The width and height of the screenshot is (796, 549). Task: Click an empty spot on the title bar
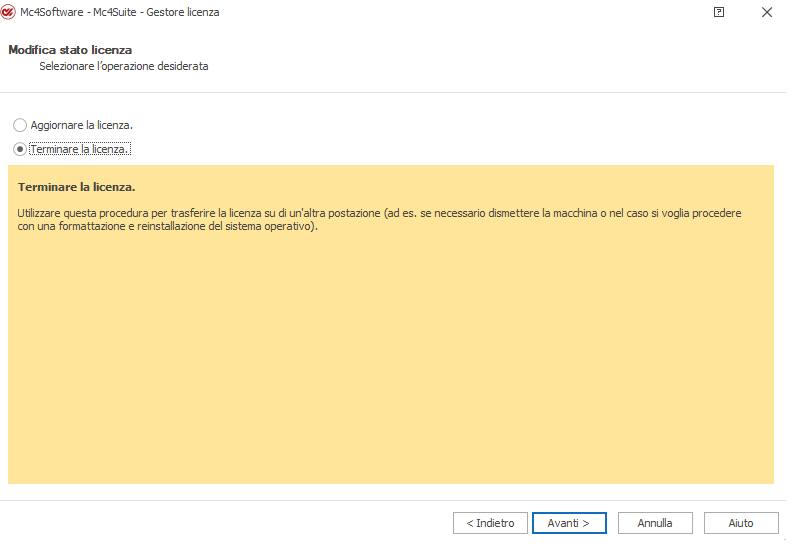tap(450, 12)
